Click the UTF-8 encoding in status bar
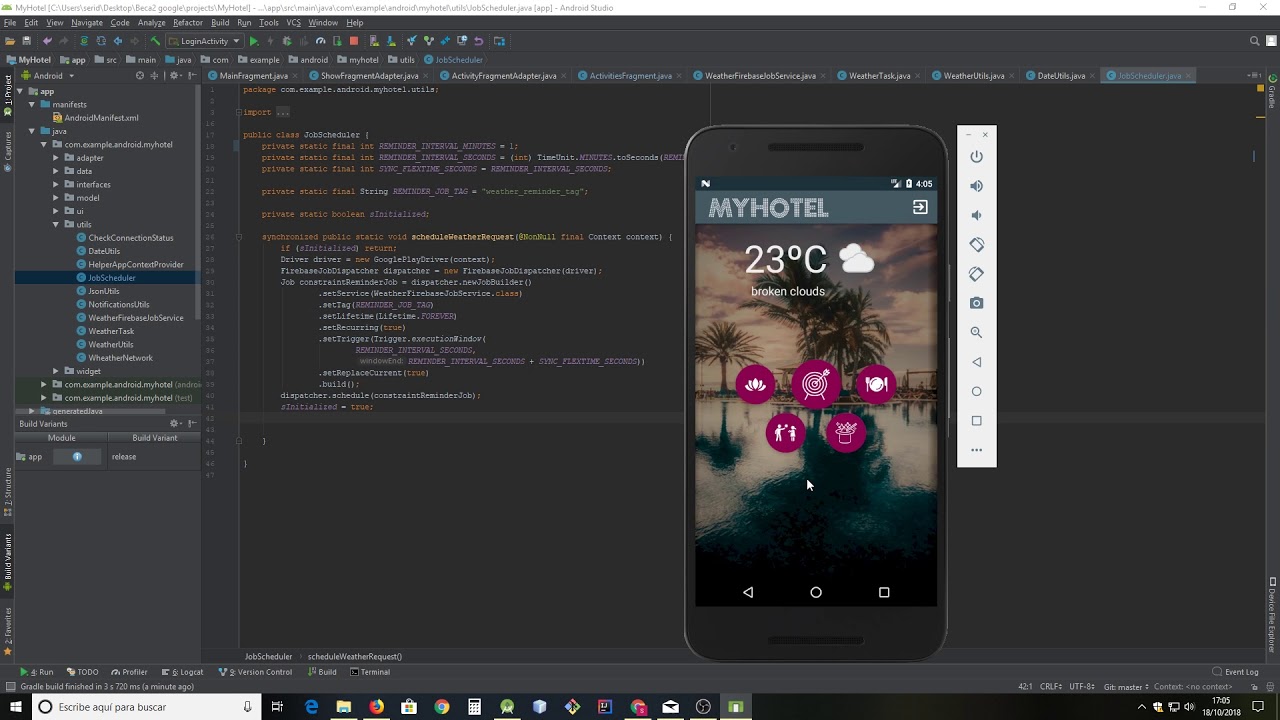This screenshot has width=1280, height=720. pos(1081,687)
